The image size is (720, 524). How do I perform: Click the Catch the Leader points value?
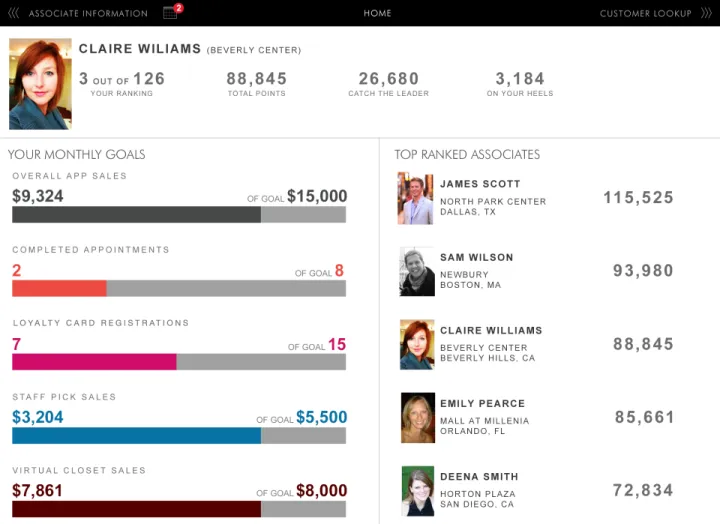point(388,79)
